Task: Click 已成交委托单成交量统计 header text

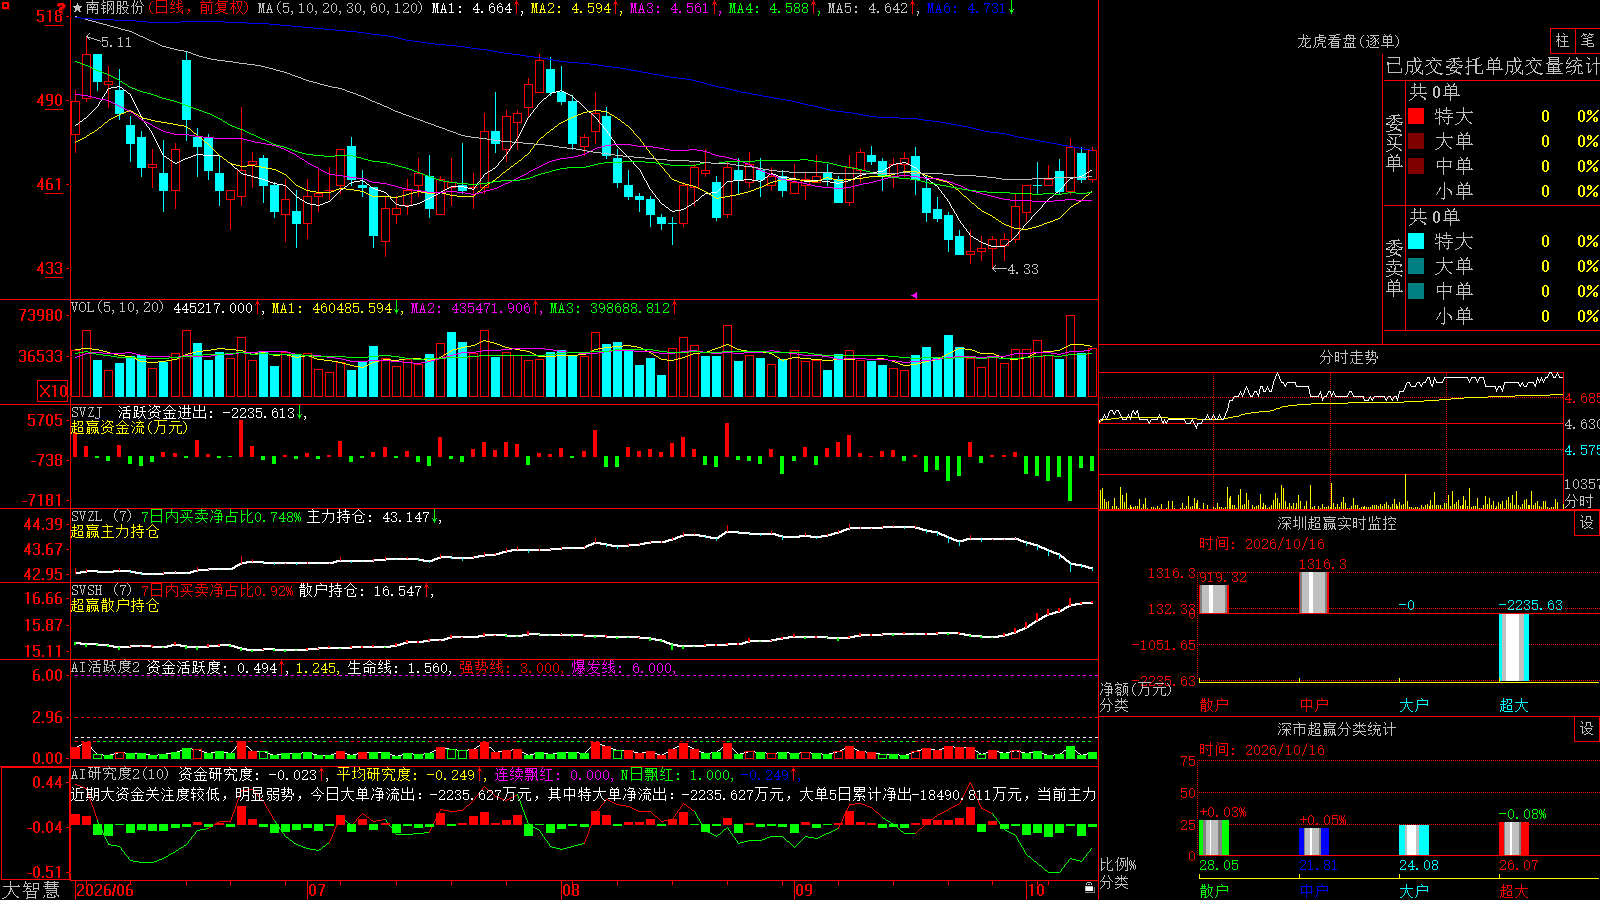Action: point(1492,66)
